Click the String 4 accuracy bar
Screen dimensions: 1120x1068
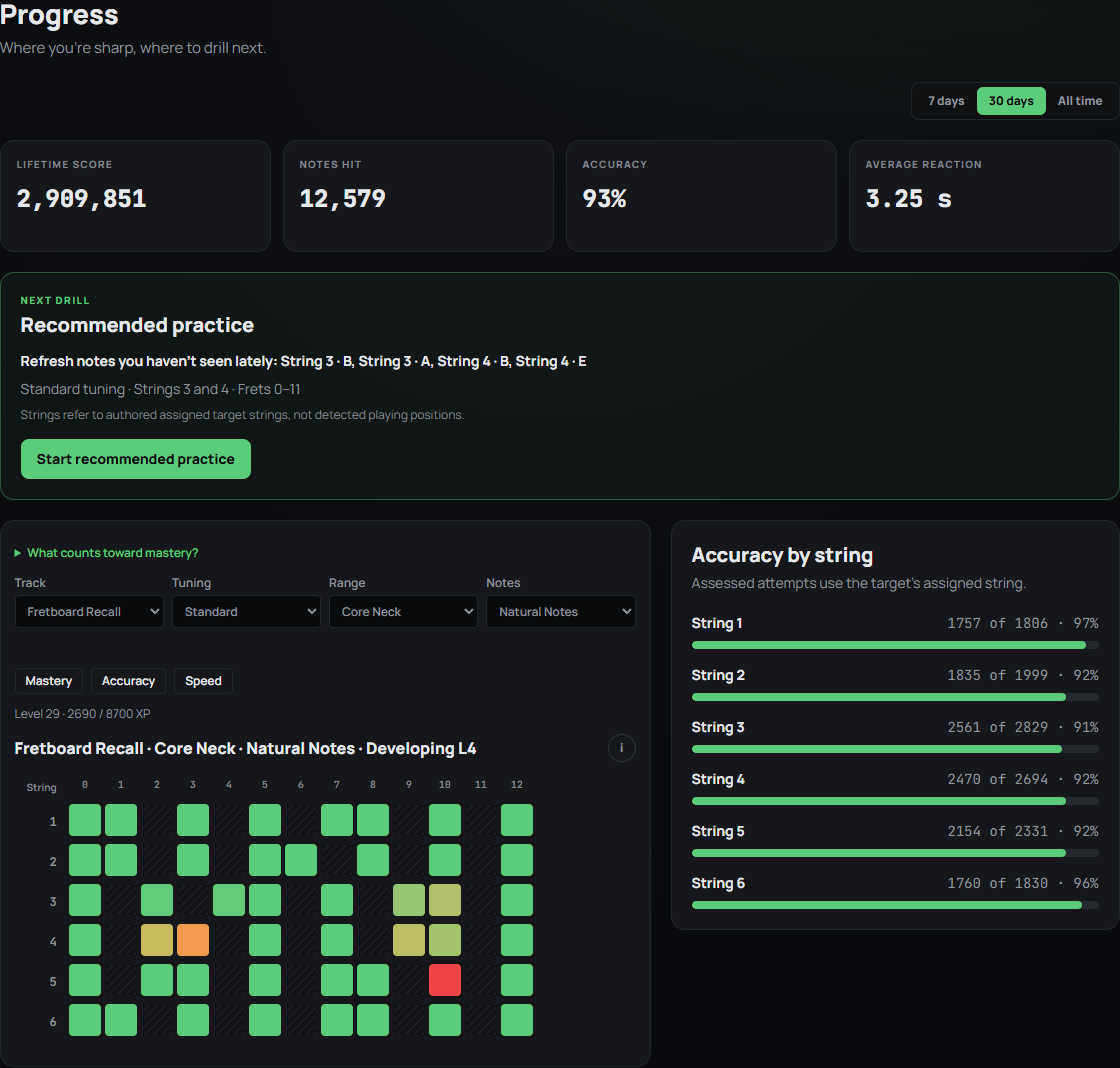[895, 802]
